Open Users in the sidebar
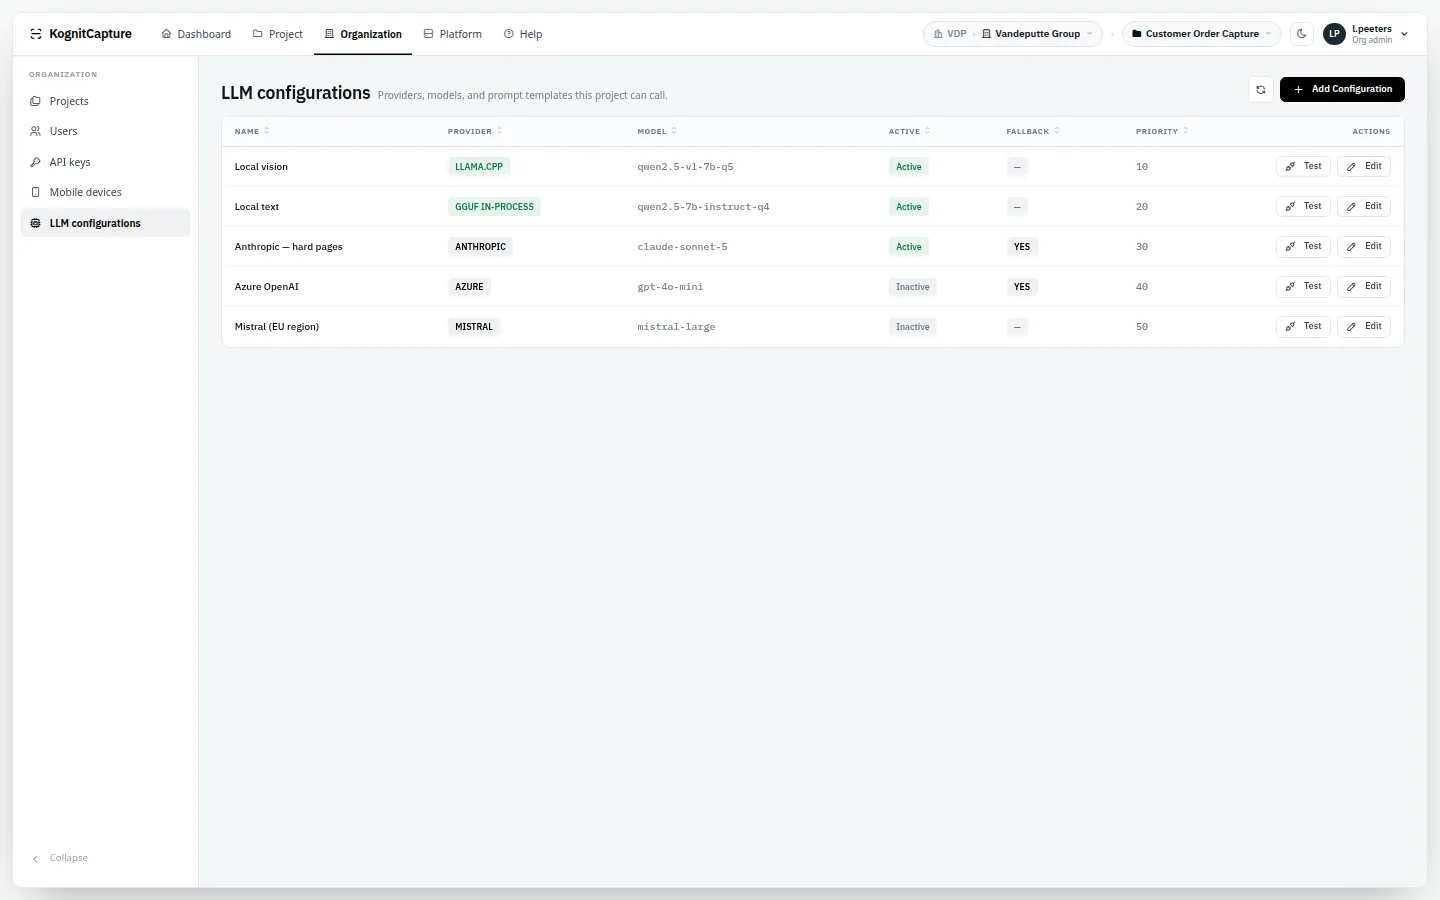The height and width of the screenshot is (900, 1440). click(x=105, y=131)
